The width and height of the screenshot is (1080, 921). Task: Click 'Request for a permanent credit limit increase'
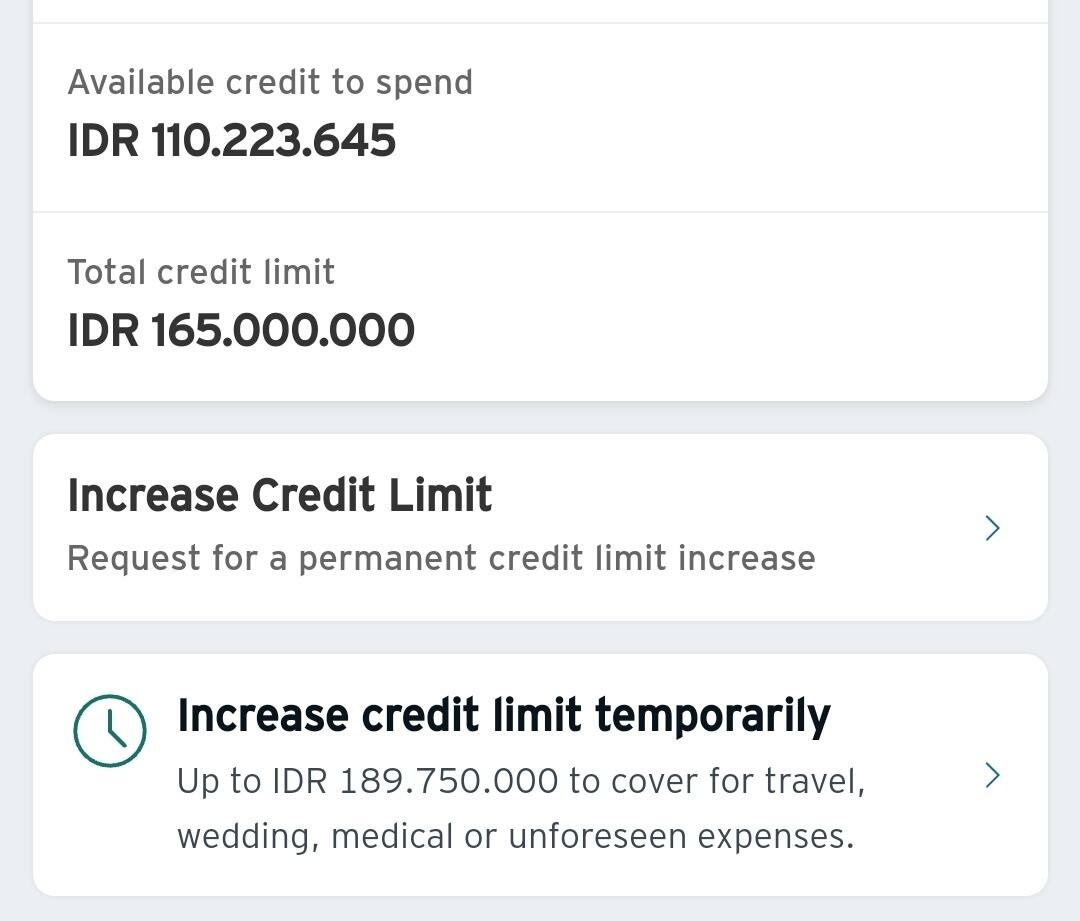pyautogui.click(x=441, y=558)
